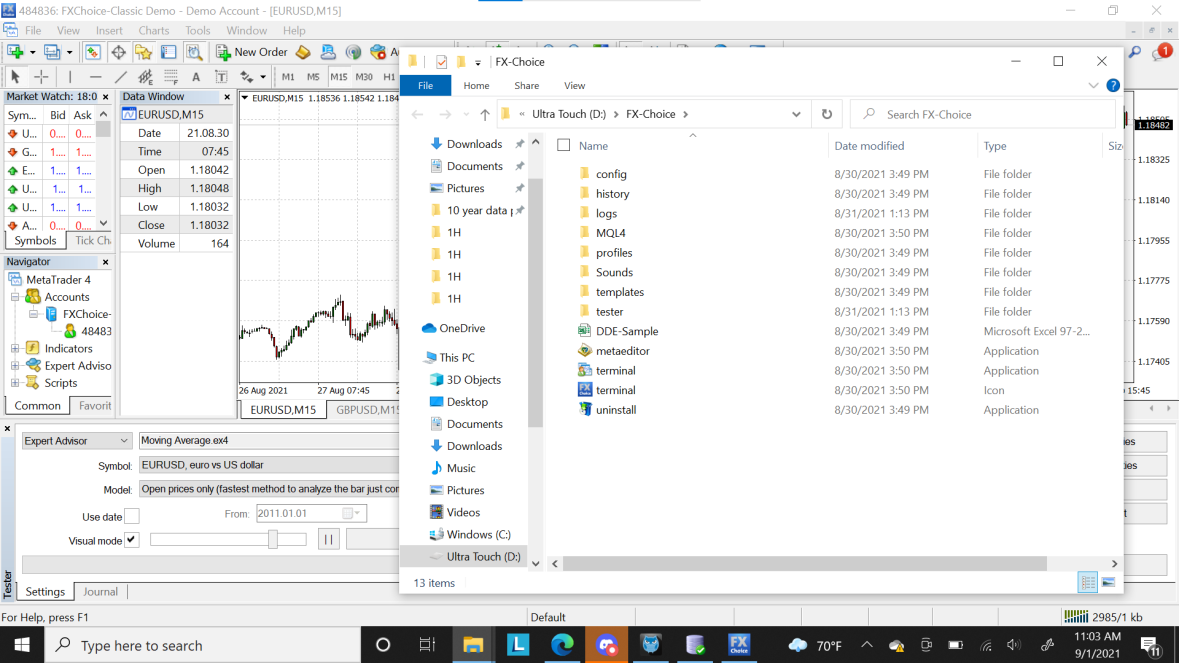This screenshot has height=663, width=1179.
Task: Click the Signals radar toolbar icon
Action: (353, 52)
